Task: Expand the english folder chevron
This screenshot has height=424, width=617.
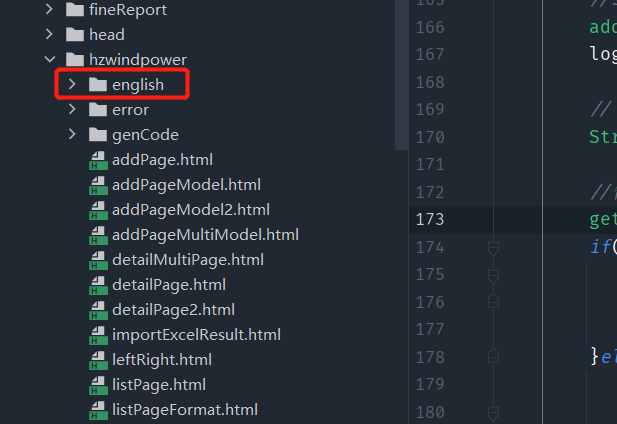Action: tap(72, 85)
